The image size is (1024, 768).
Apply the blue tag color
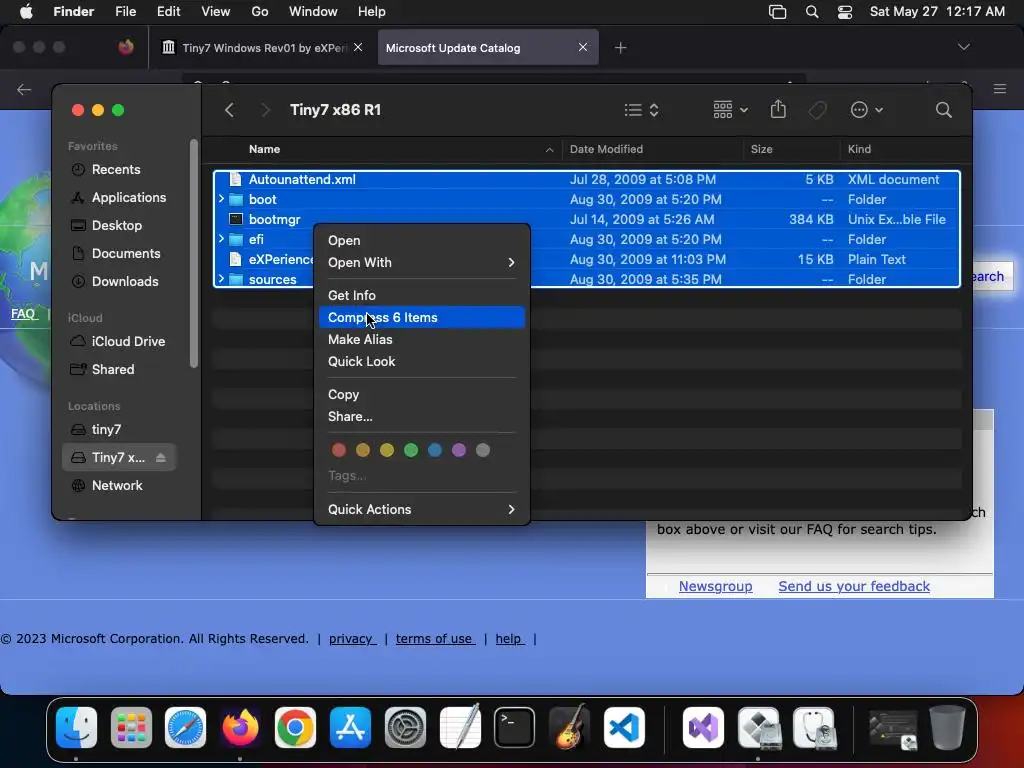coord(435,450)
